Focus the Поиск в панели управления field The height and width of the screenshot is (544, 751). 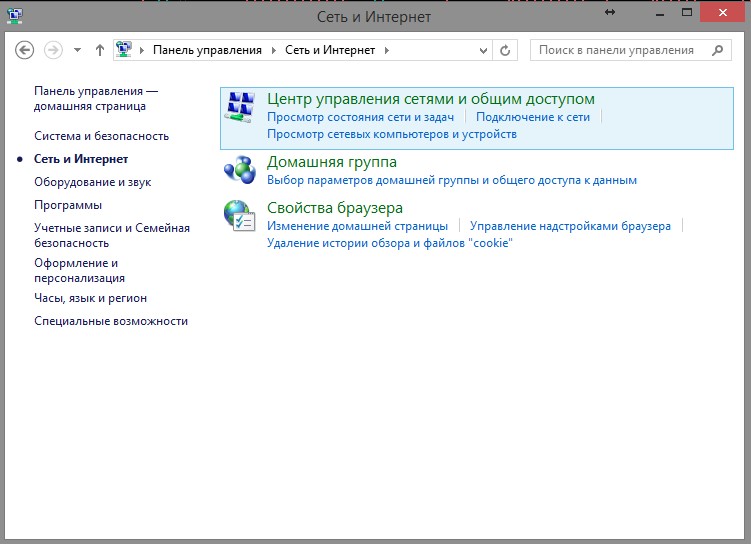[630, 50]
